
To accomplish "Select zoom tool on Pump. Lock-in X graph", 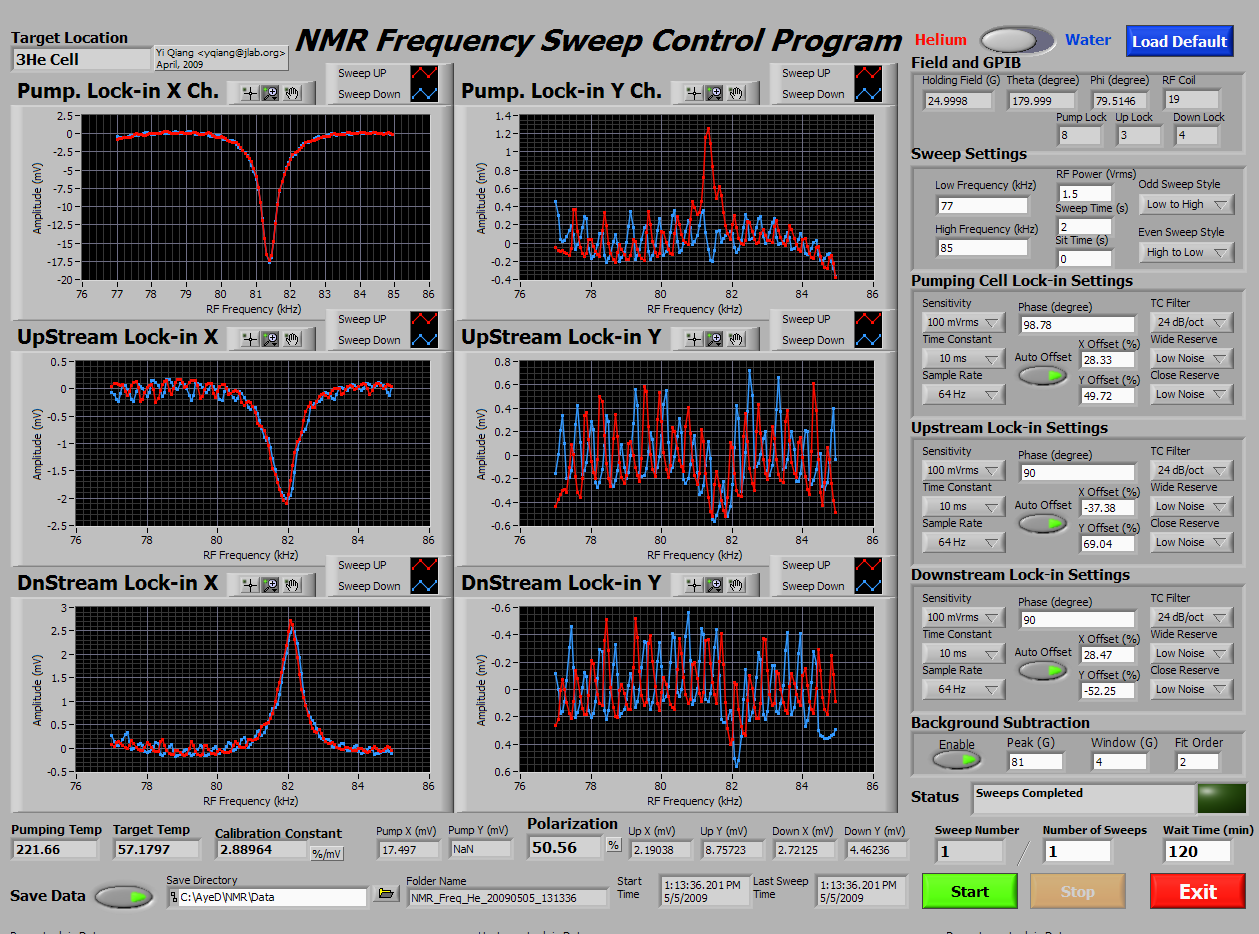I will [x=270, y=93].
